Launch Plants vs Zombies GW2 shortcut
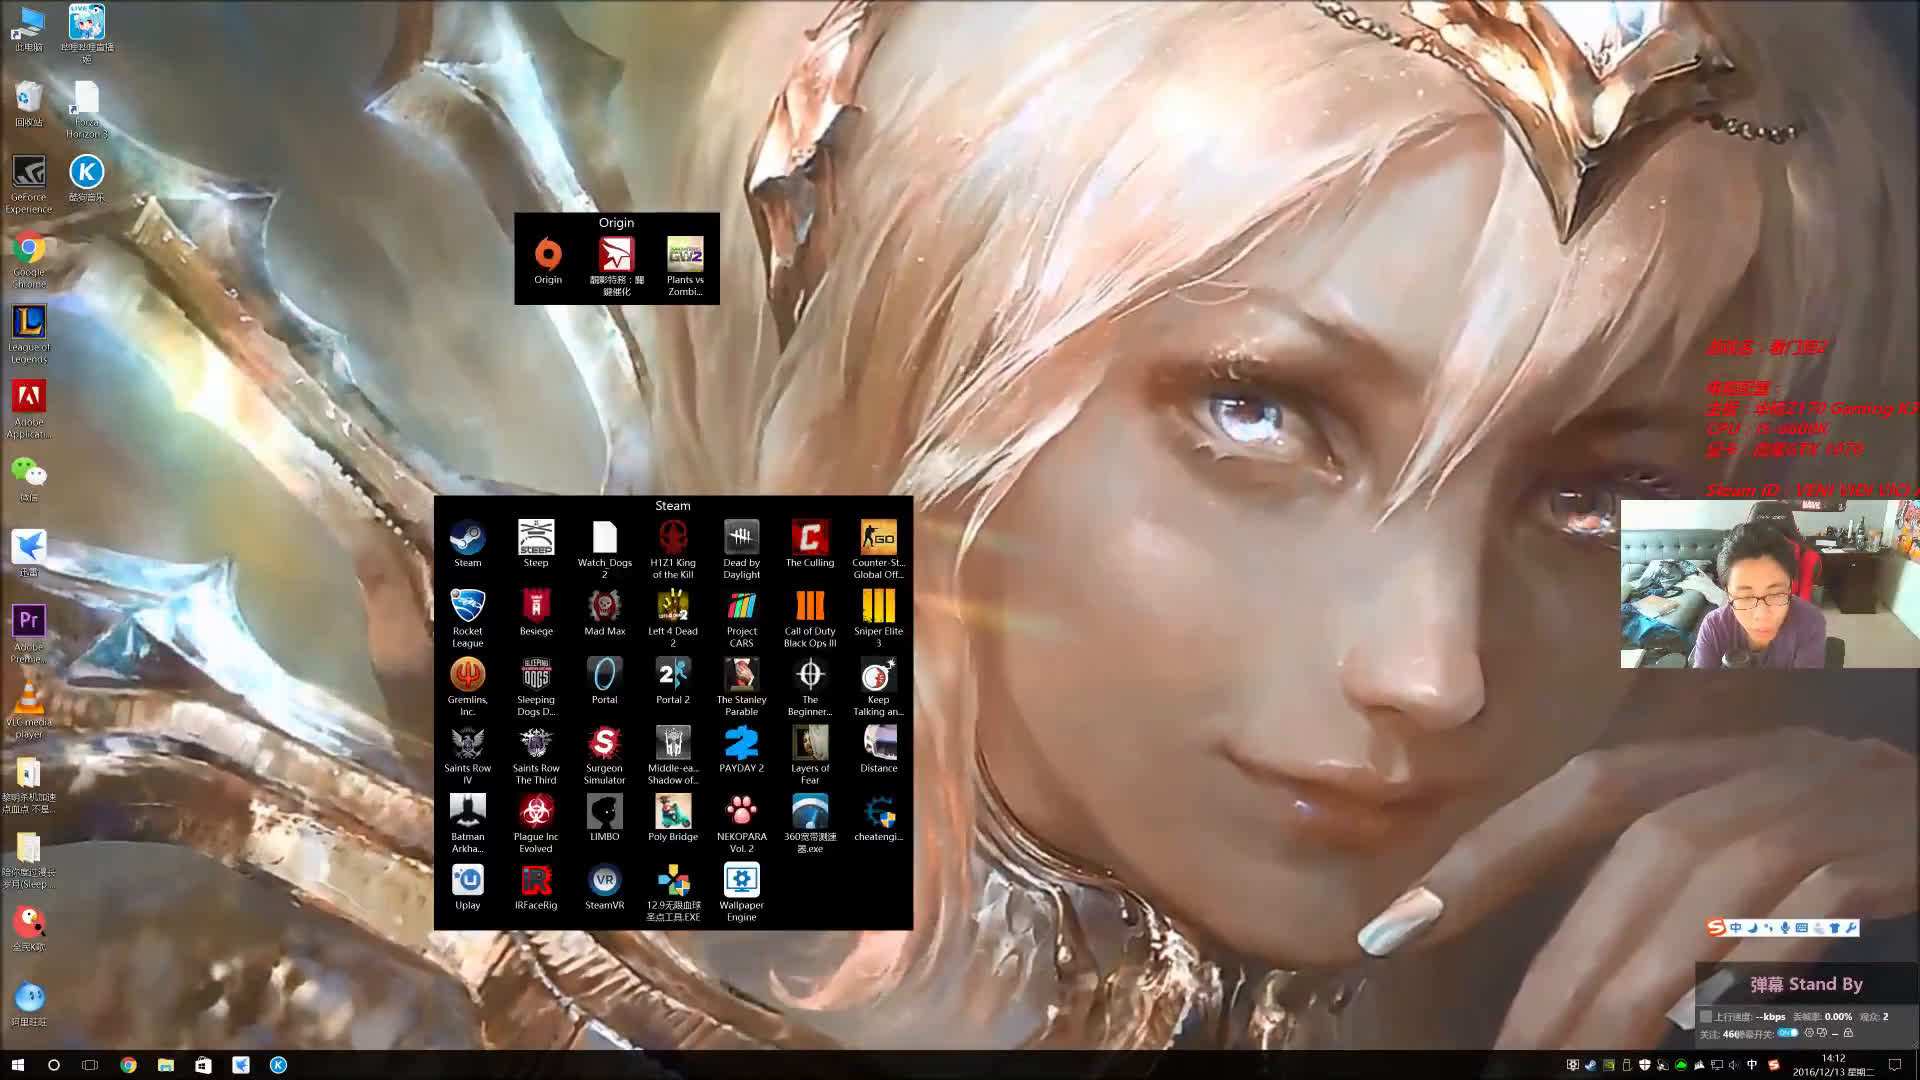 coord(685,267)
